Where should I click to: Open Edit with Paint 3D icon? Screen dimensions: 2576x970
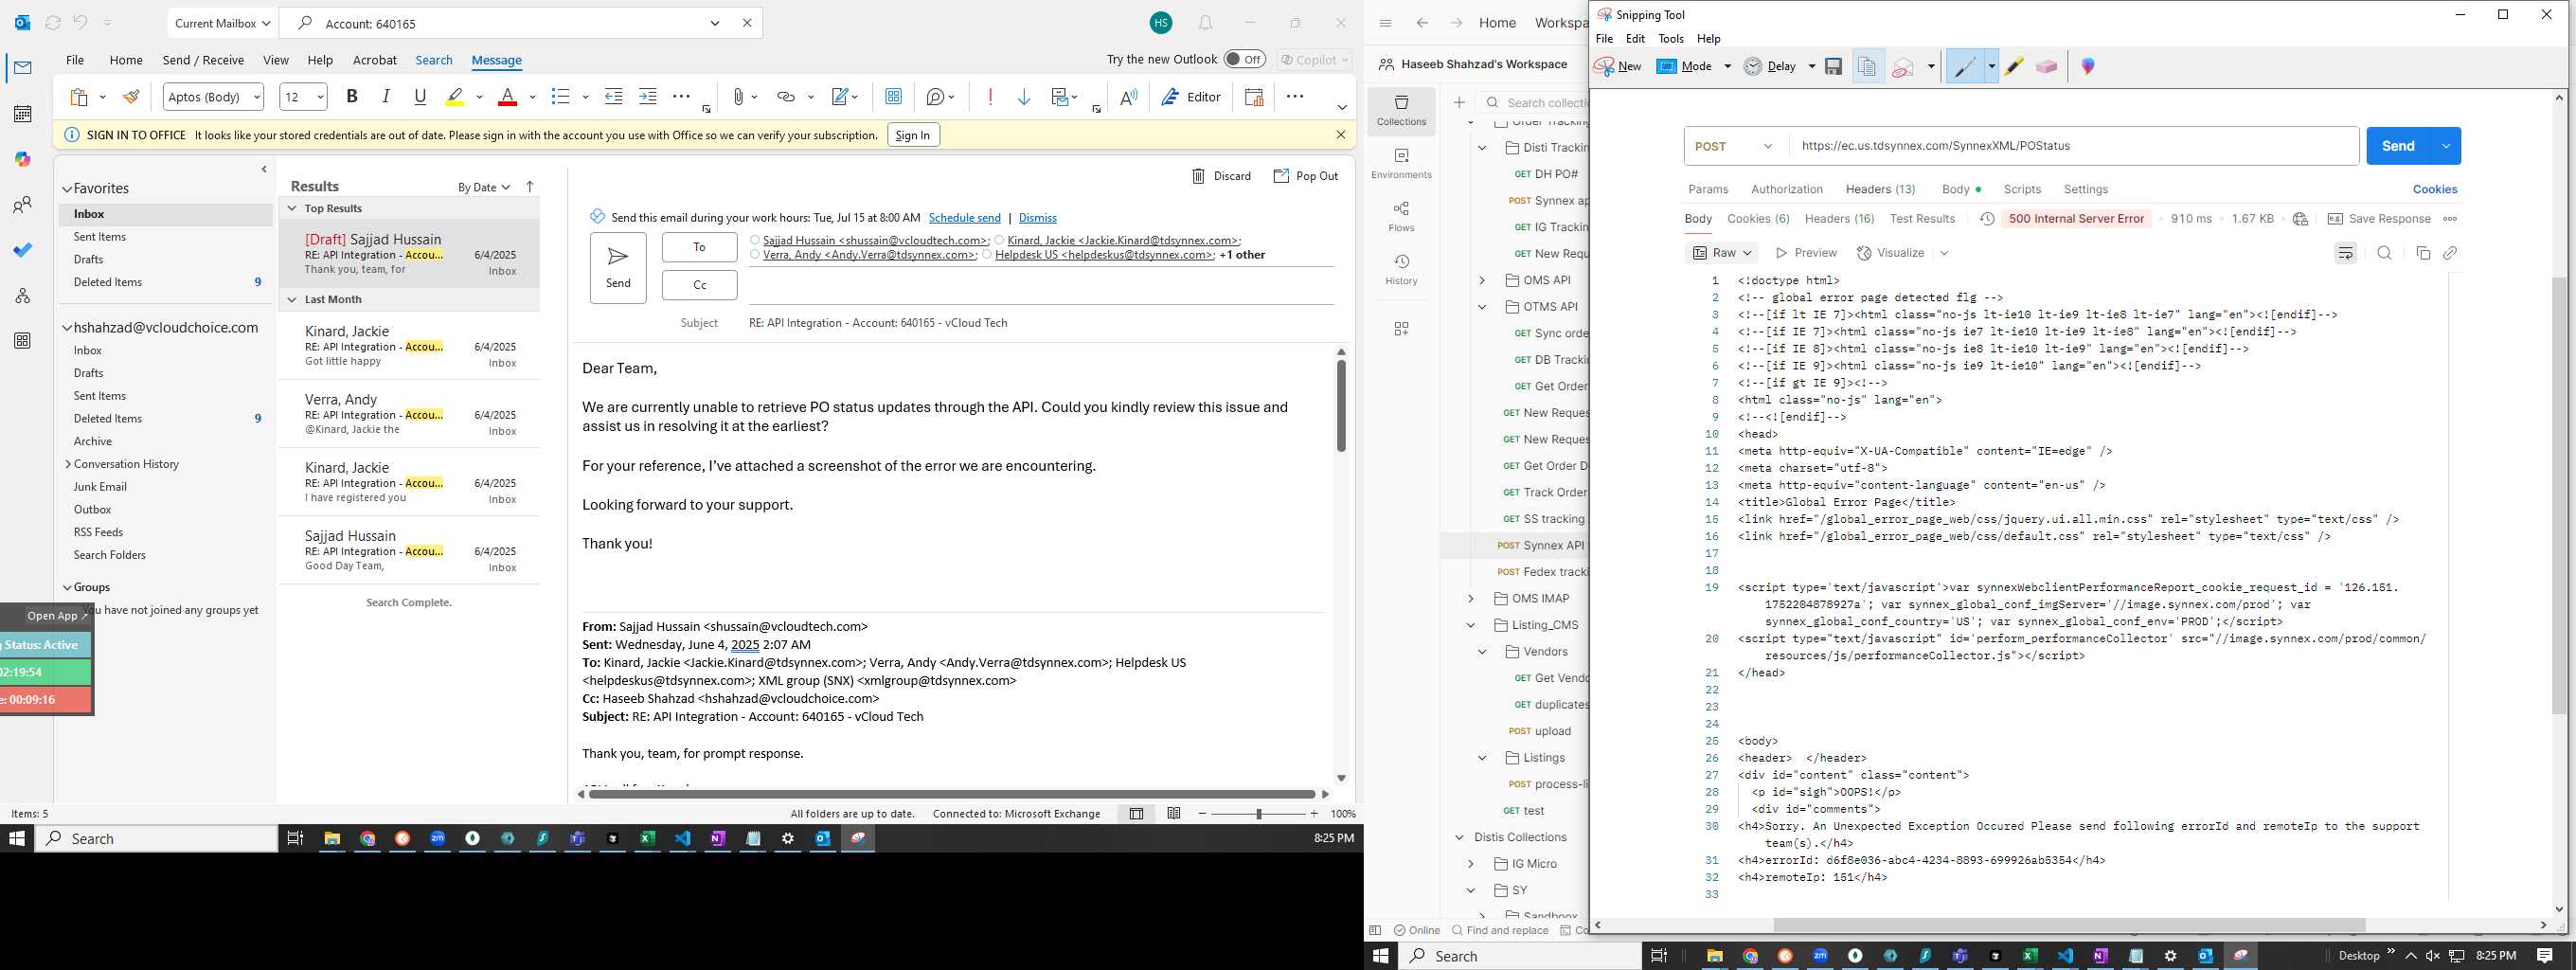click(x=2088, y=67)
